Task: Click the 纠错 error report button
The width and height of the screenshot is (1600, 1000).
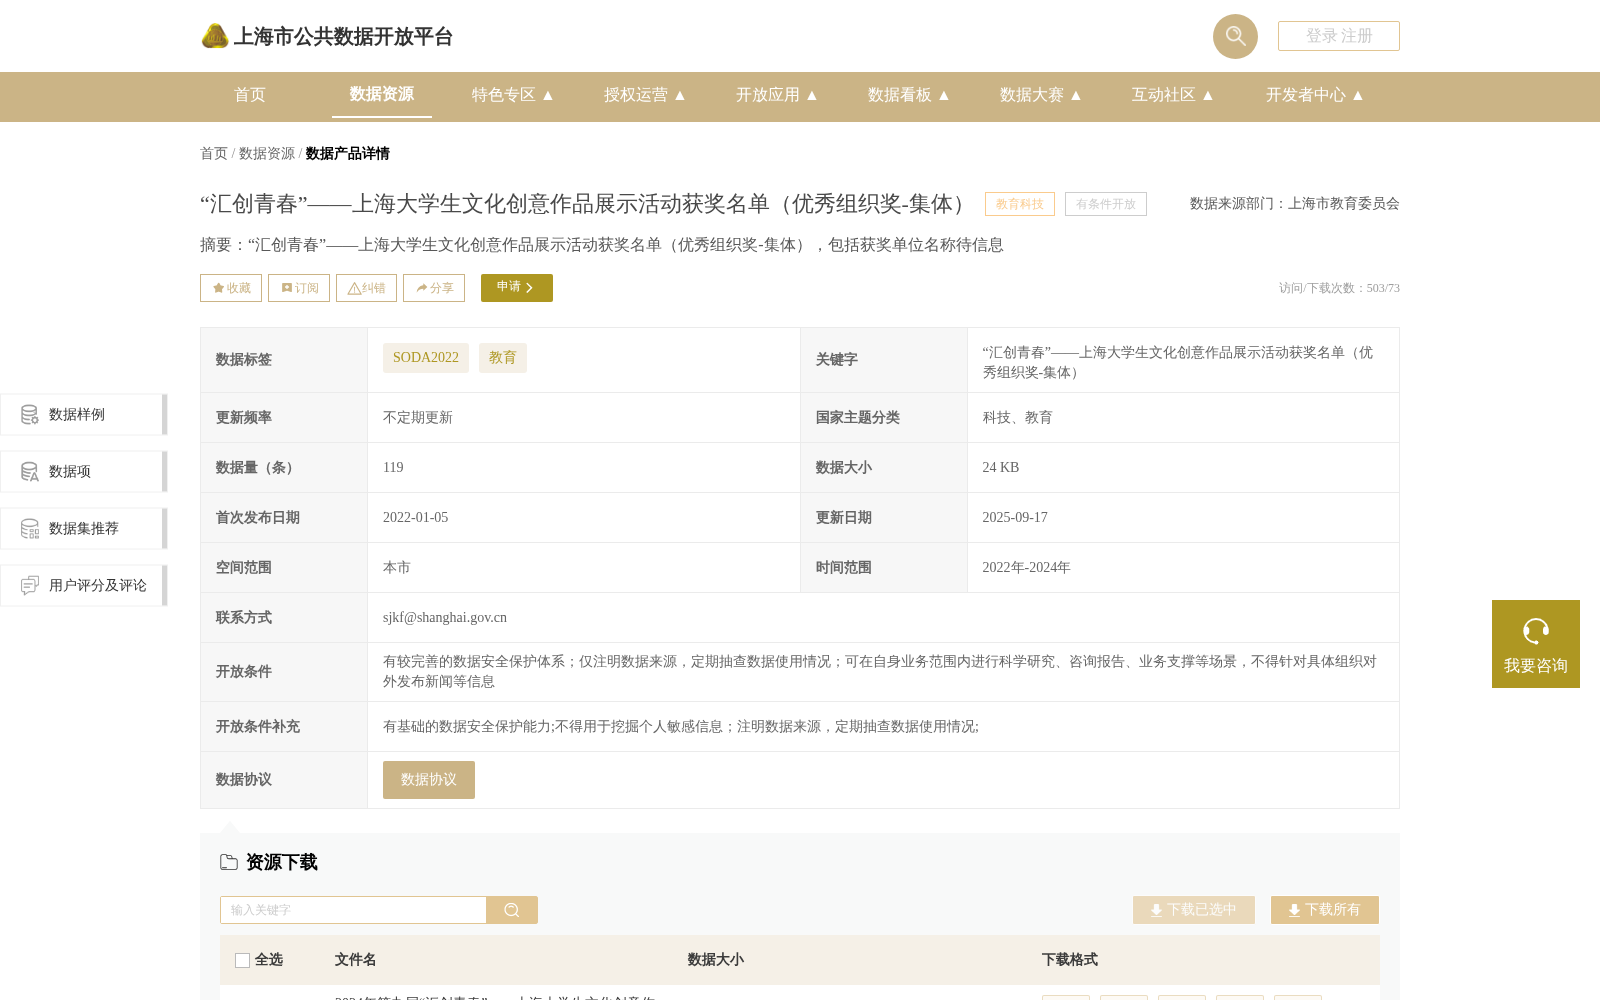Action: [366, 288]
